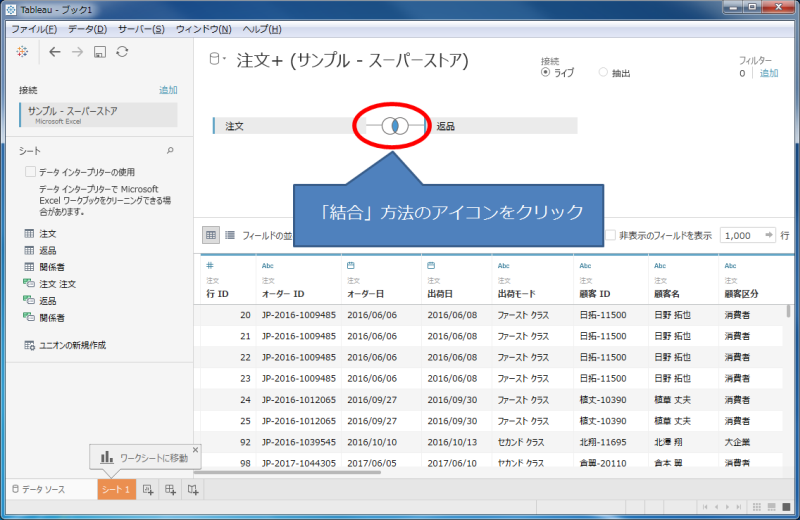Screen dimensions: 800x520
Task: Click the cell 北翔-11695
Action: [603, 442]
